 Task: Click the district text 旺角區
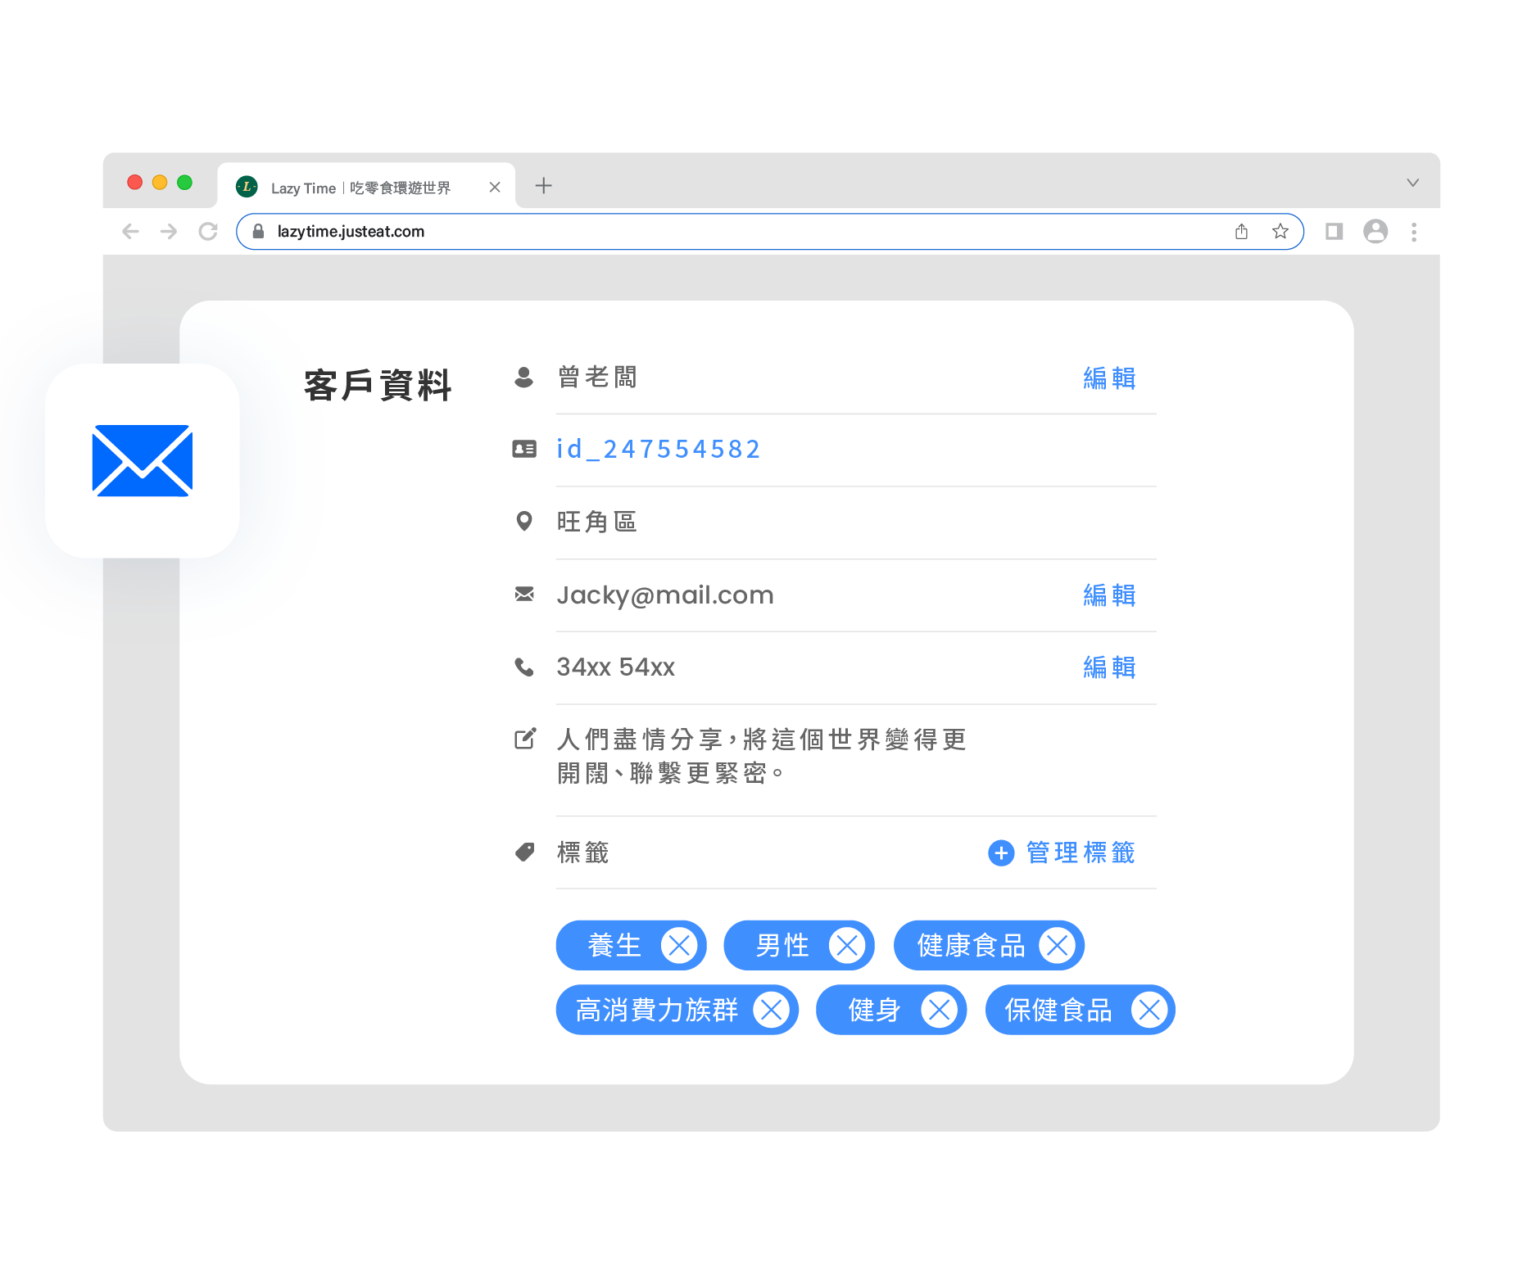(597, 521)
